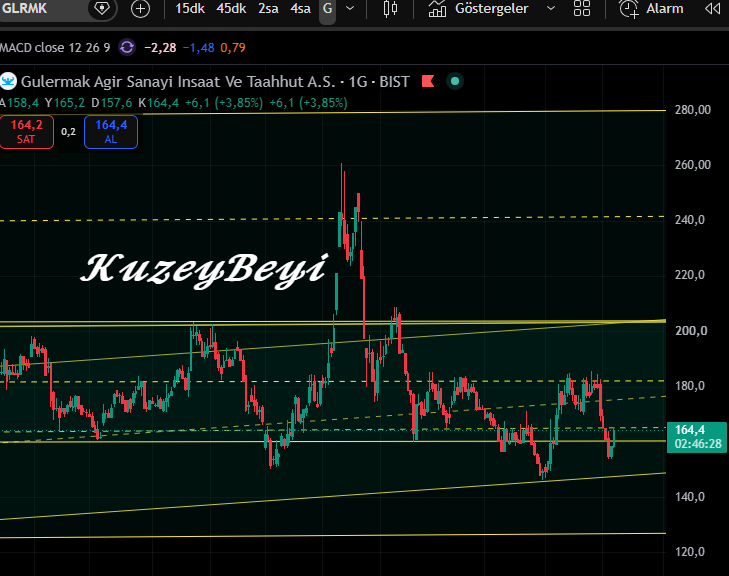The image size is (729, 576).
Task: Open the candlestick chart type selector
Action: [x=391, y=9]
